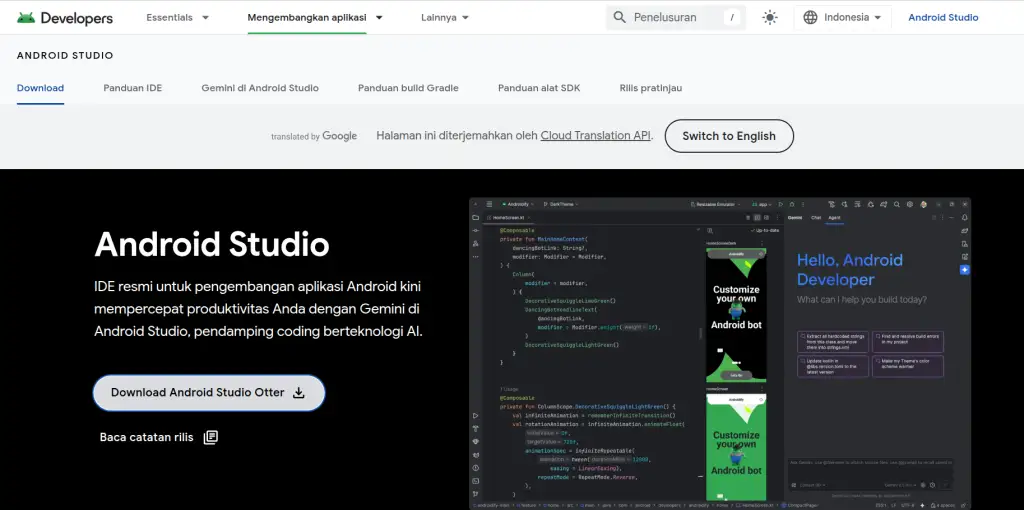Click the magnifier icon in the IDE screenshot toolbar
Viewport: 1024px width, 510px height.
pyautogui.click(x=897, y=204)
